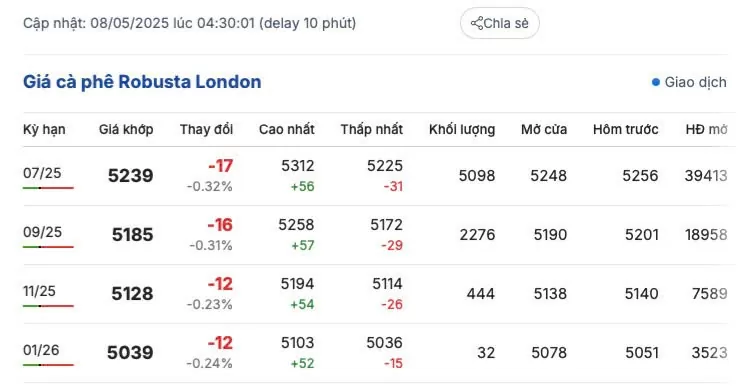Click the Hôm trước column header

[x=625, y=129]
